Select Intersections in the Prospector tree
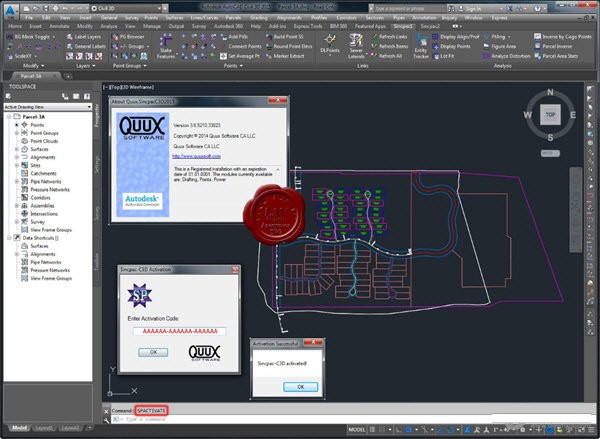 tap(44, 214)
